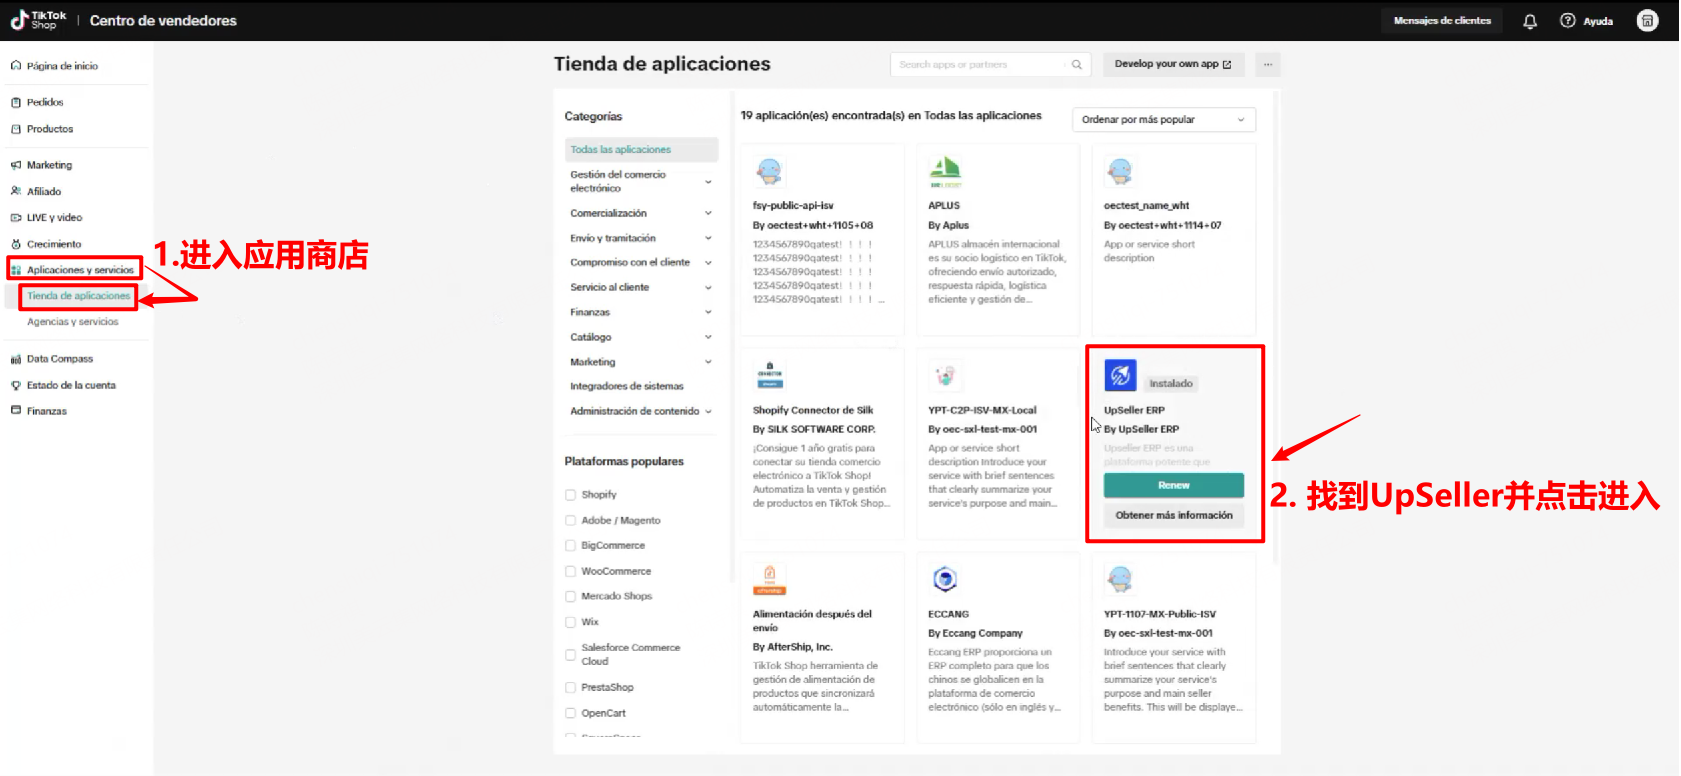Check the Shopify platform checkbox
Viewport: 1681px width, 776px height.
click(571, 495)
